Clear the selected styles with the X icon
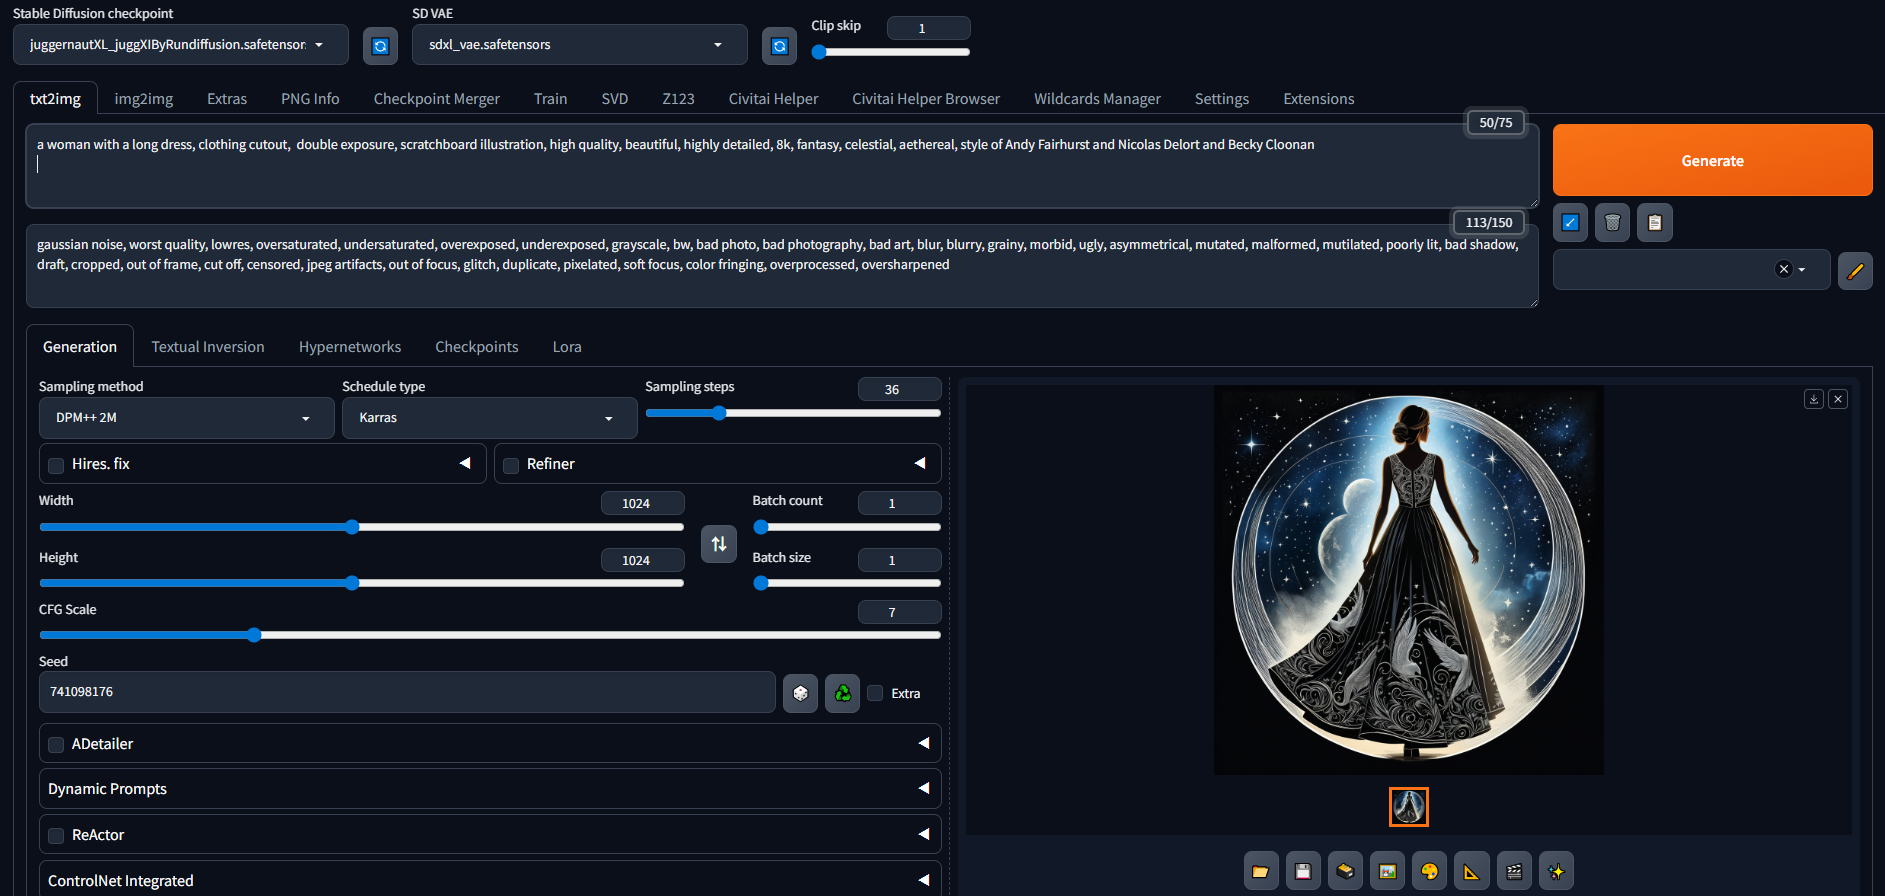This screenshot has width=1885, height=896. click(1783, 269)
